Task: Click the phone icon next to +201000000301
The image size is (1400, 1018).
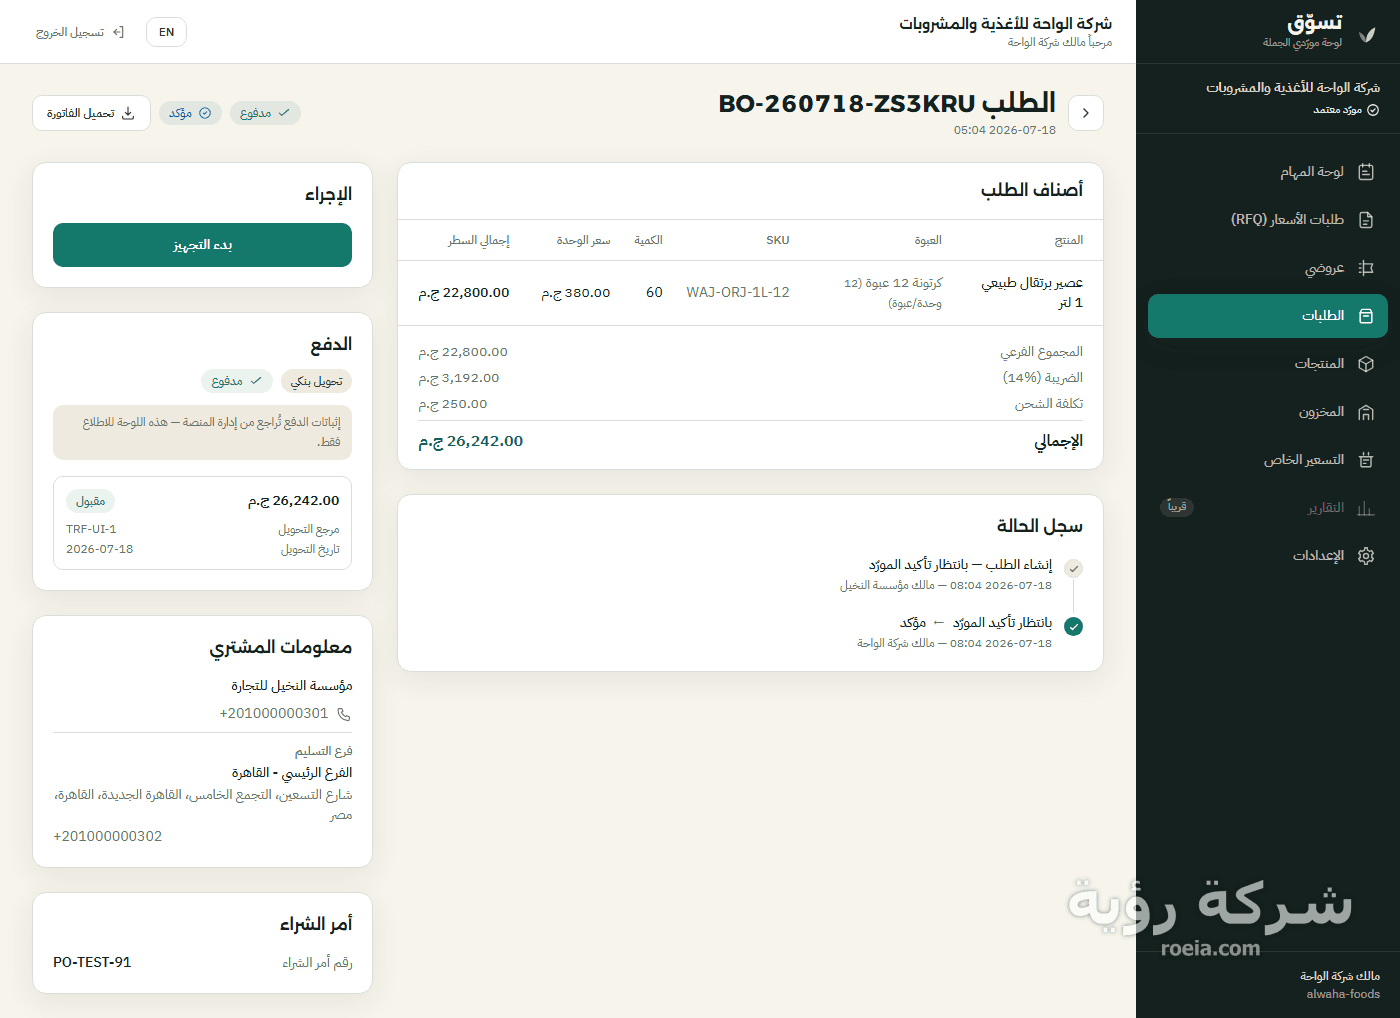Action: (x=344, y=714)
